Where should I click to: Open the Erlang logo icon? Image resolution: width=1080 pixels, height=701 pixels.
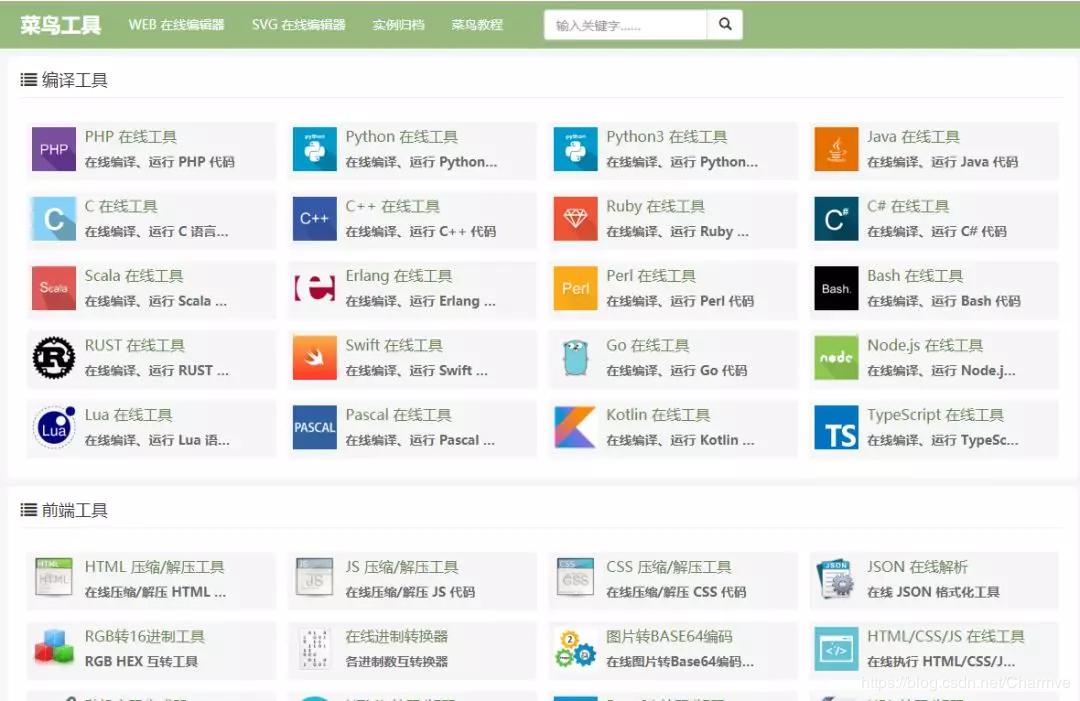315,288
